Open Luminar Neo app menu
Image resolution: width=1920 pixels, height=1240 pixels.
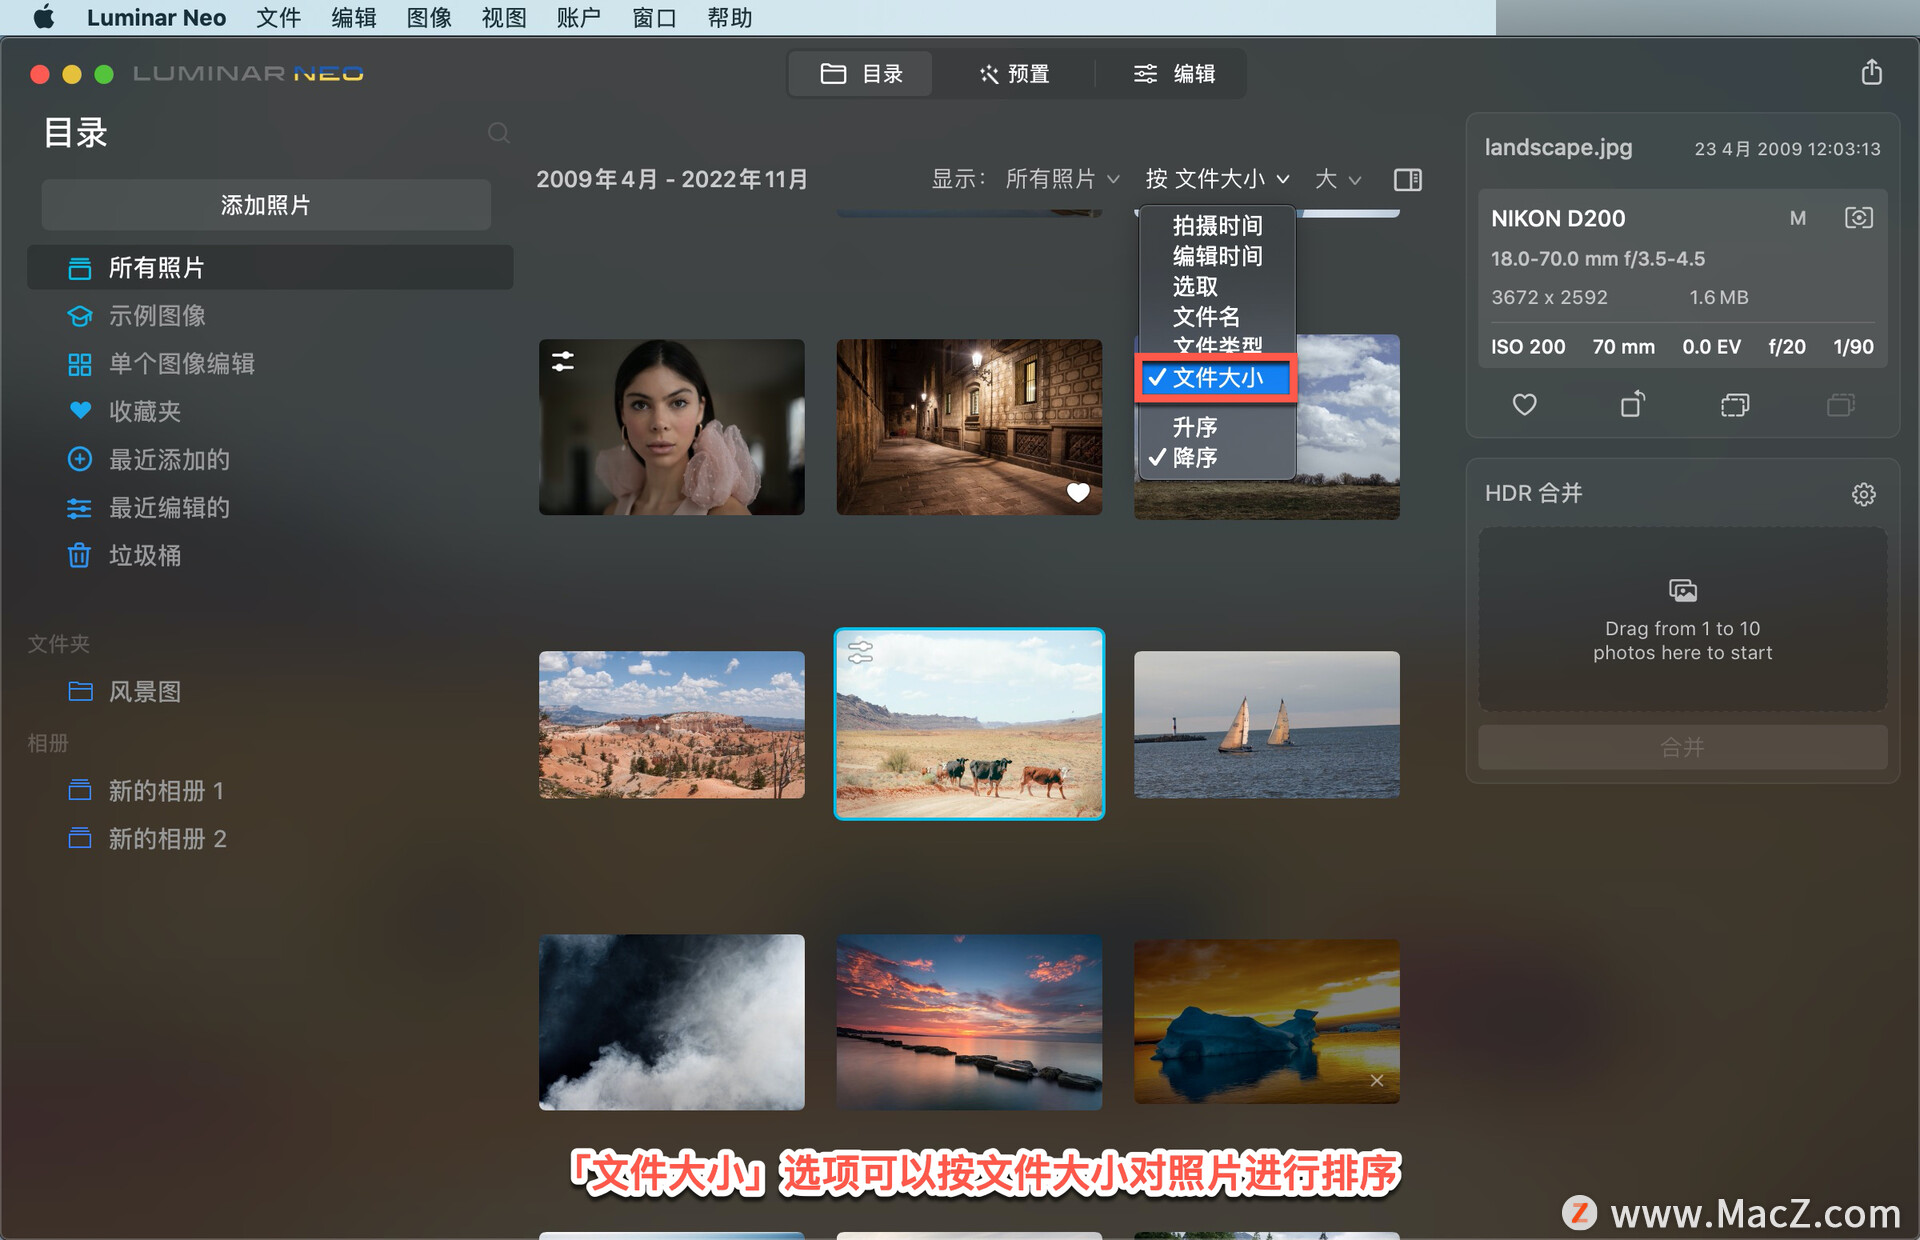(156, 18)
